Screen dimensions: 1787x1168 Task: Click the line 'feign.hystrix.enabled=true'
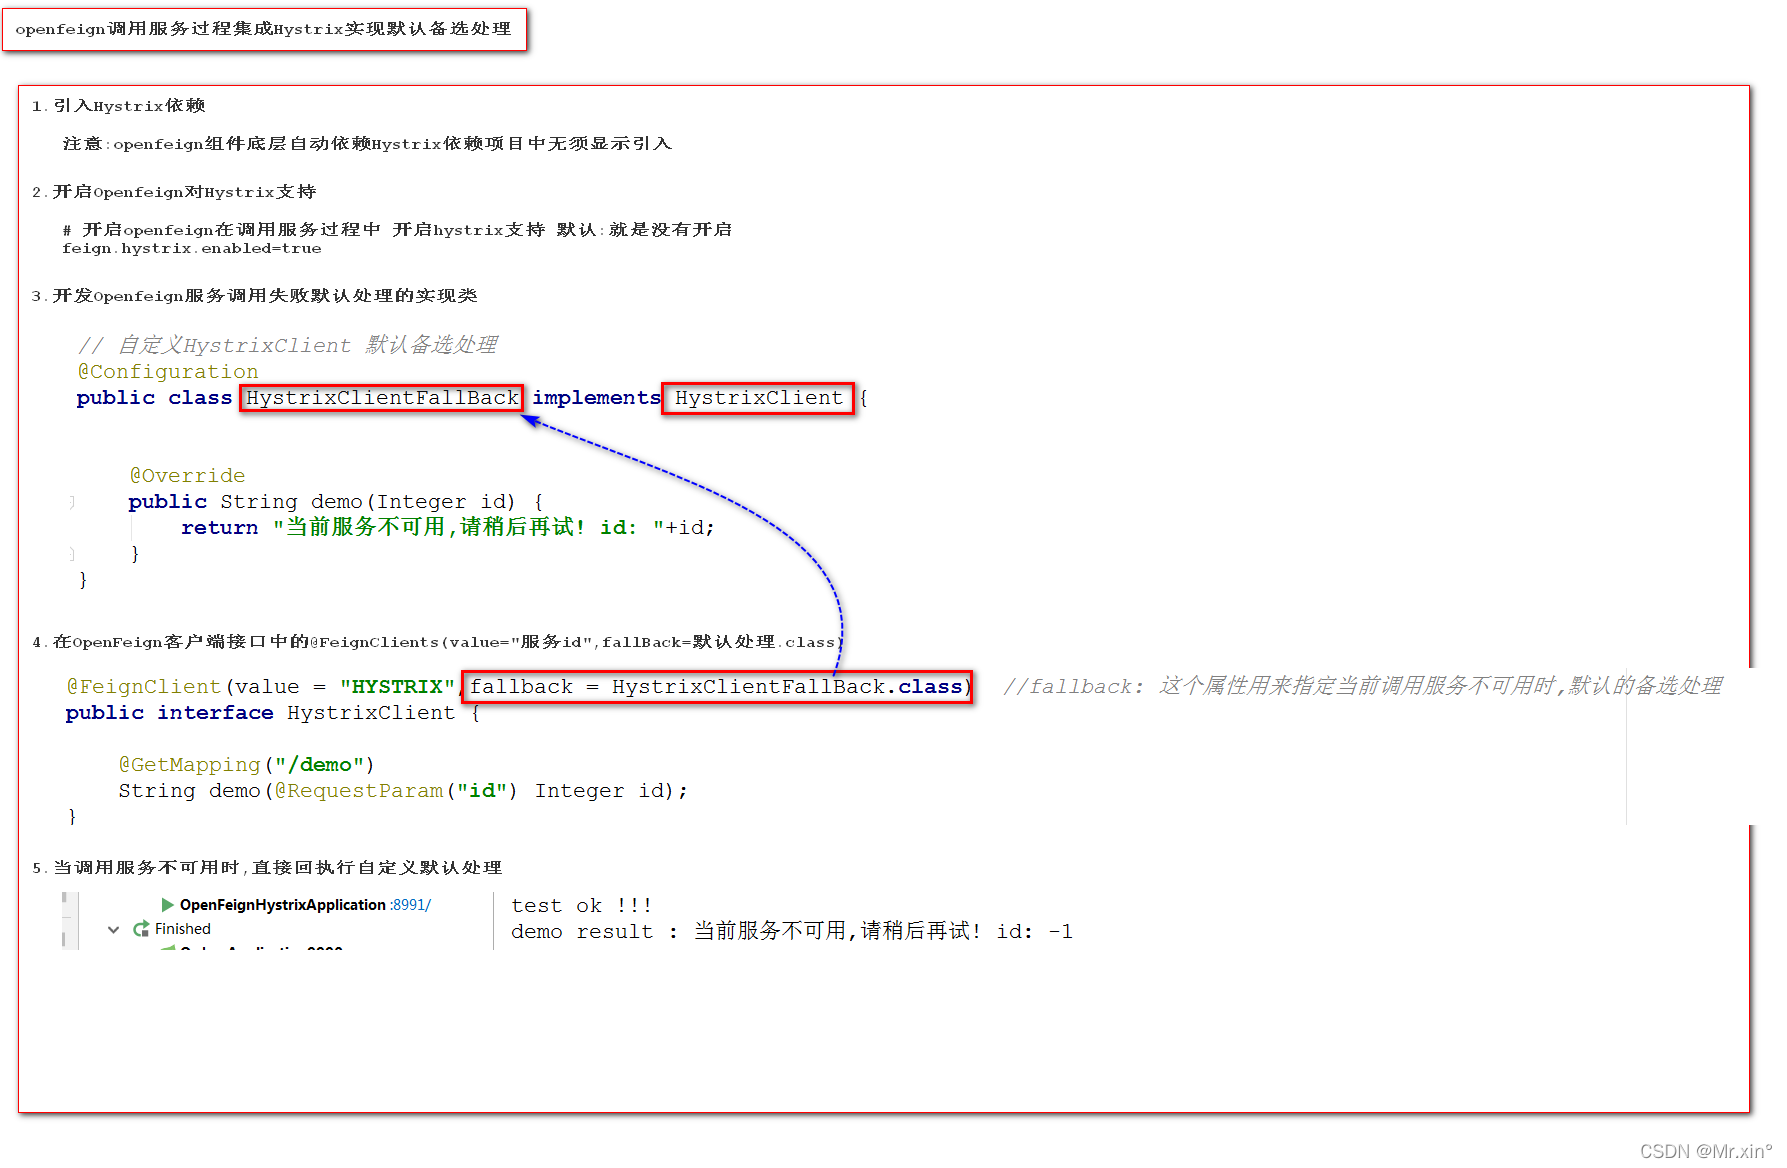[x=192, y=249]
